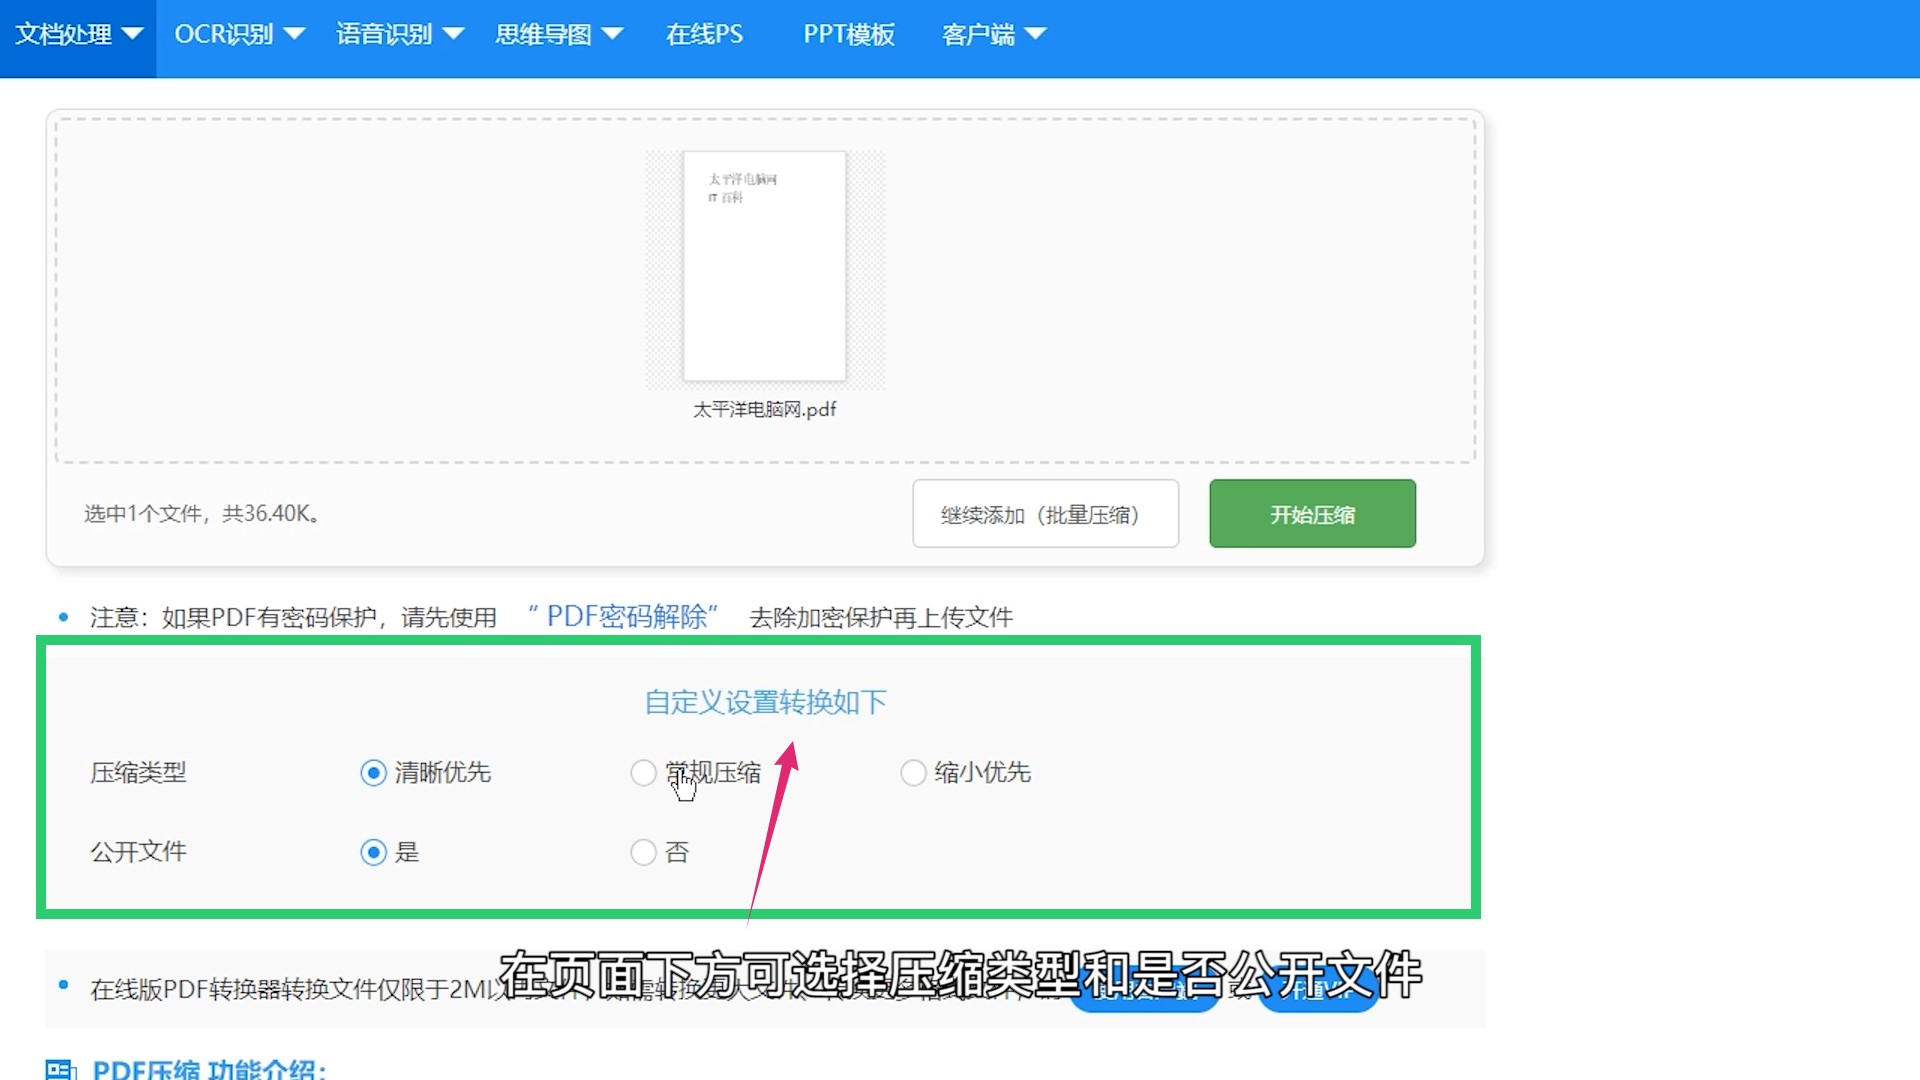Click the 压缩类型 label

click(138, 773)
